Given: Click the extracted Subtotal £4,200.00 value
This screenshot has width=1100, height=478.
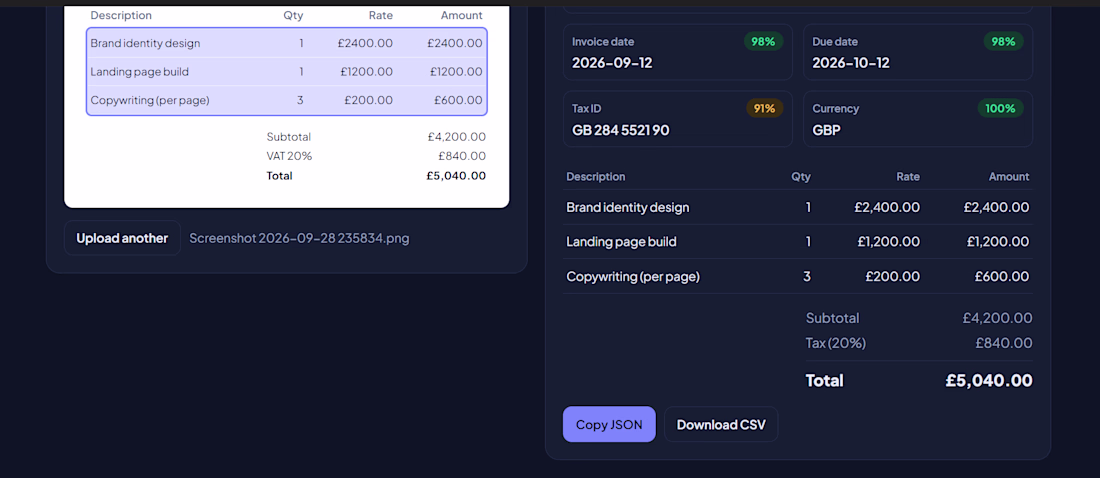Looking at the screenshot, I should point(997,318).
